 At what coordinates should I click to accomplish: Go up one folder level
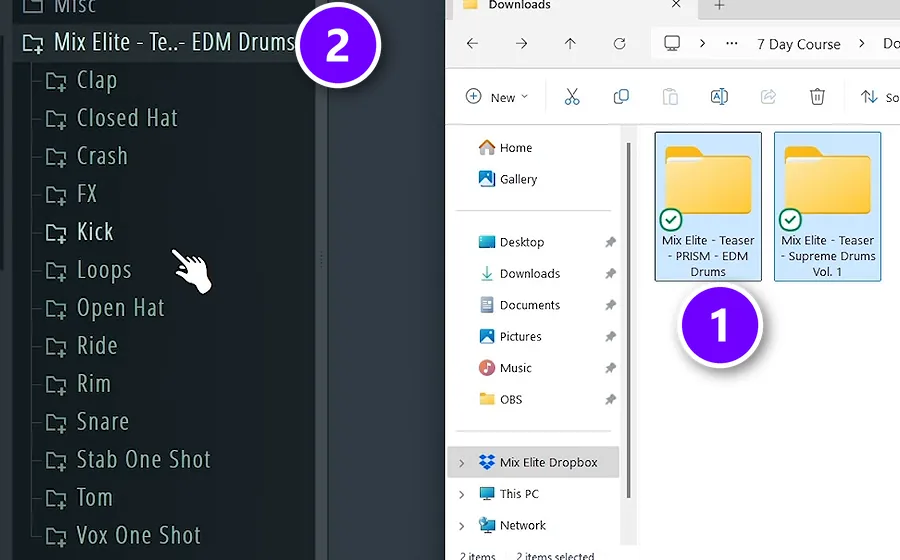(x=570, y=44)
